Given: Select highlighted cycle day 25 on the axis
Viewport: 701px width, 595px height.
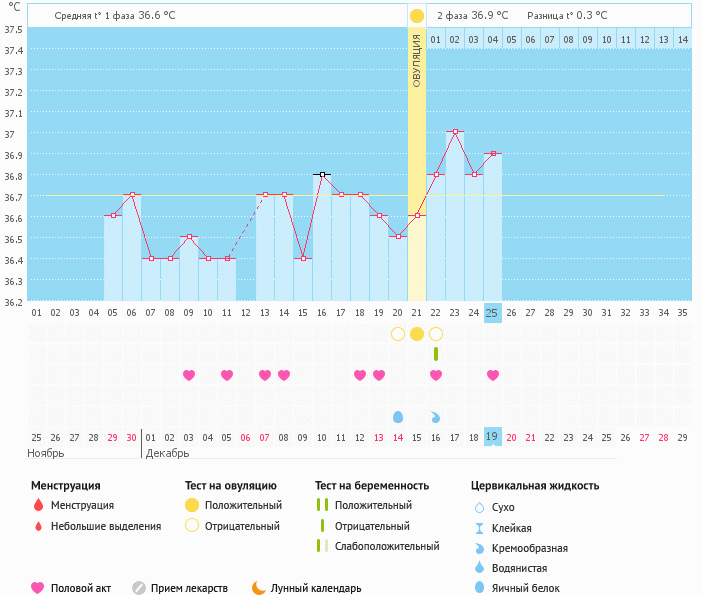Looking at the screenshot, I should click(x=492, y=313).
